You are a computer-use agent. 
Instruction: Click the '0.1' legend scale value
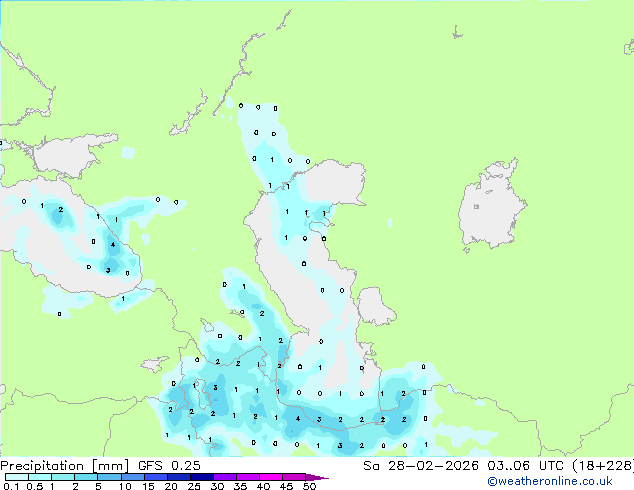tap(11, 486)
